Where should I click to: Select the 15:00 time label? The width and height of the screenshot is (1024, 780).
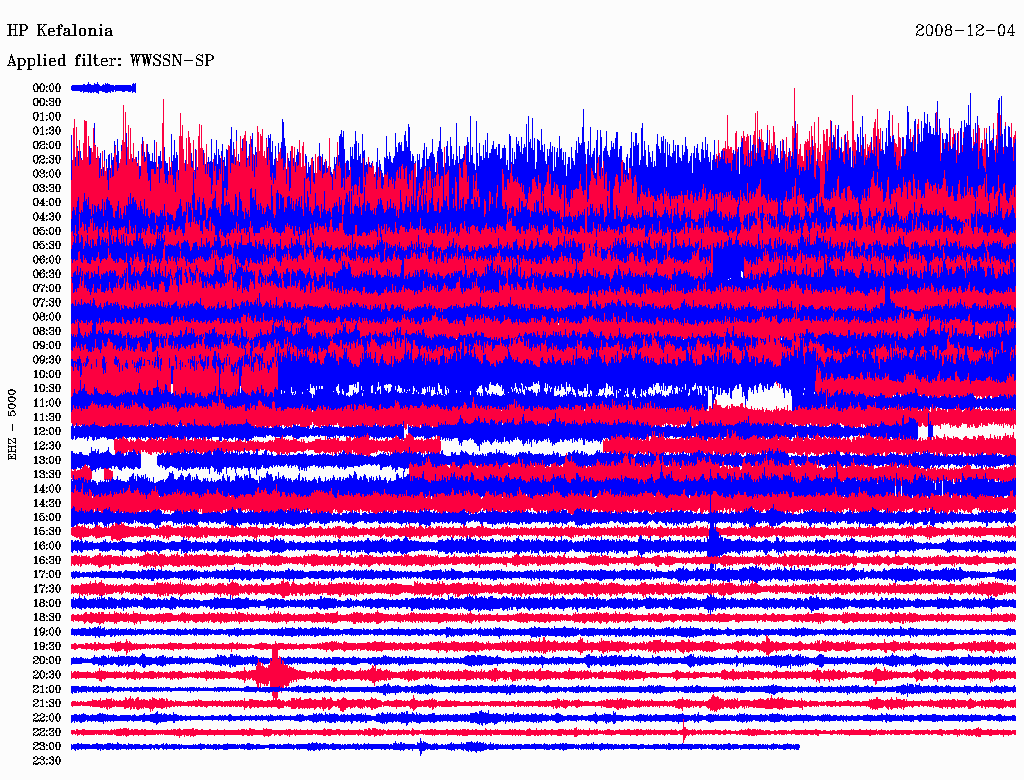click(47, 518)
